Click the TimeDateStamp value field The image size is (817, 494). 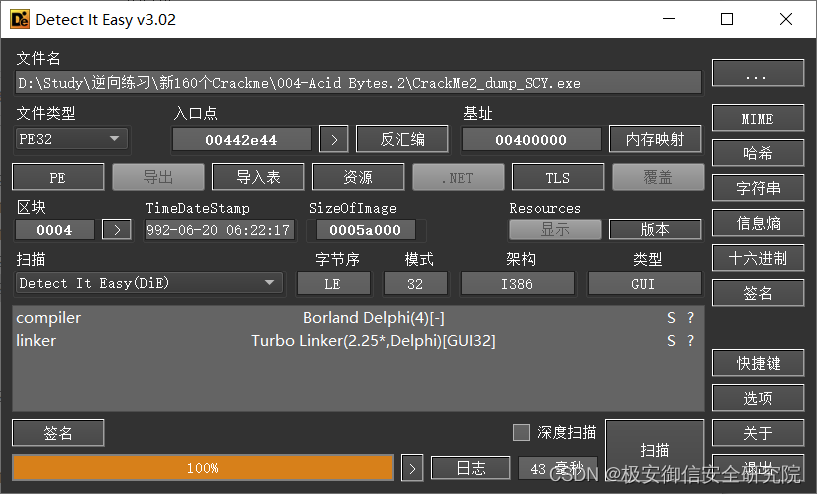pos(219,230)
